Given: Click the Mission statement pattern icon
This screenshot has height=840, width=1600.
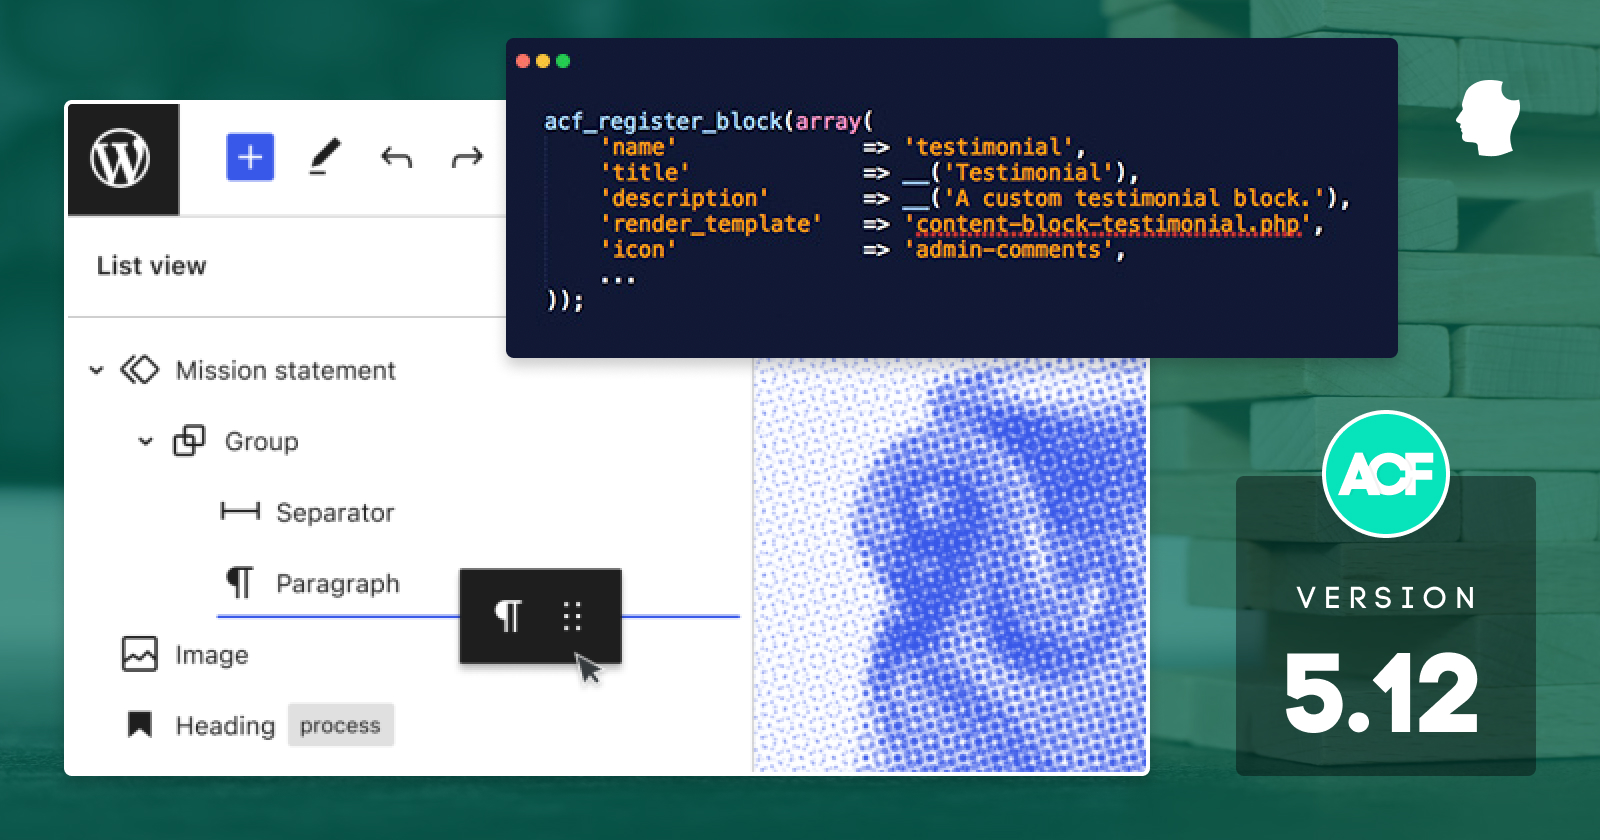Looking at the screenshot, I should click(139, 370).
